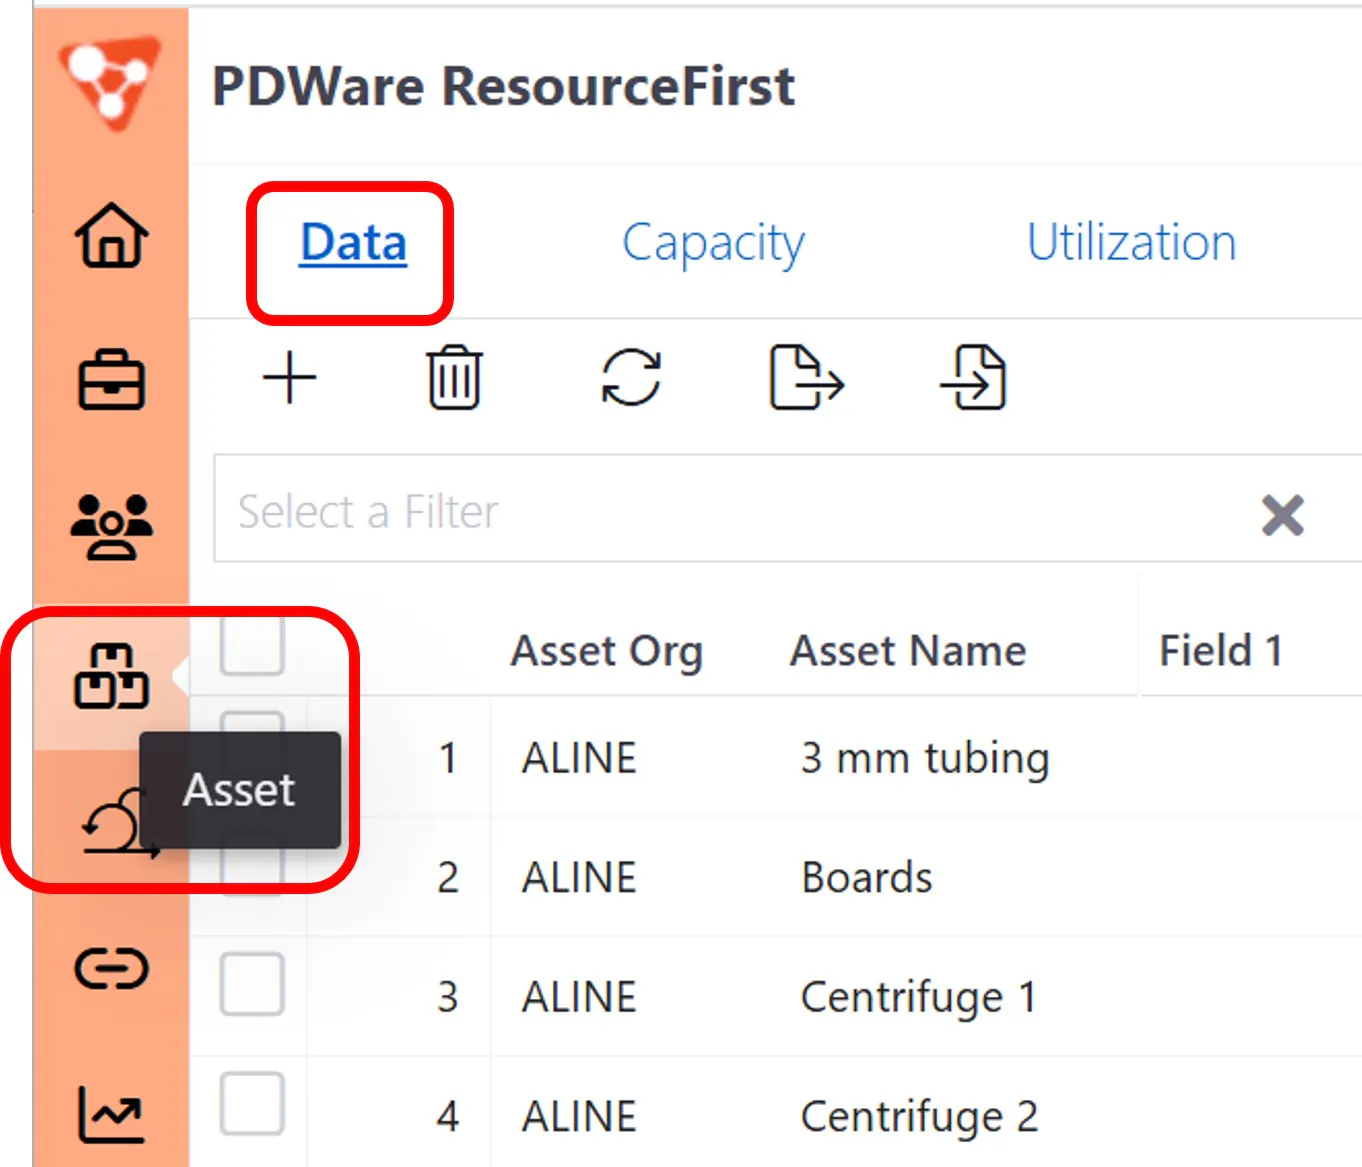
Task: Sort by the Asset Org column header
Action: (606, 651)
